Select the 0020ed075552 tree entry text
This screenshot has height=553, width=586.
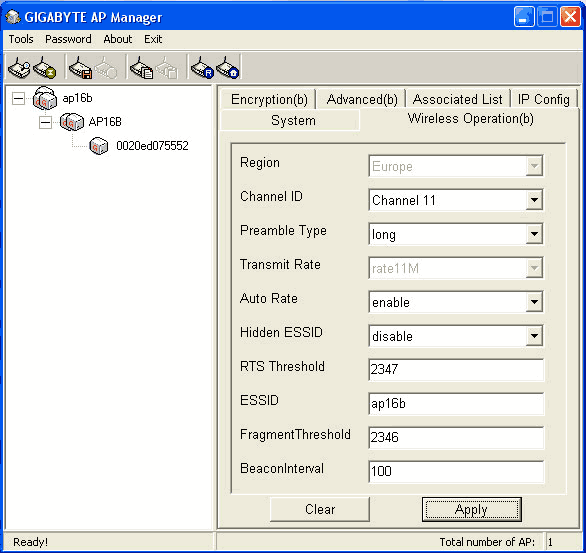click(152, 146)
